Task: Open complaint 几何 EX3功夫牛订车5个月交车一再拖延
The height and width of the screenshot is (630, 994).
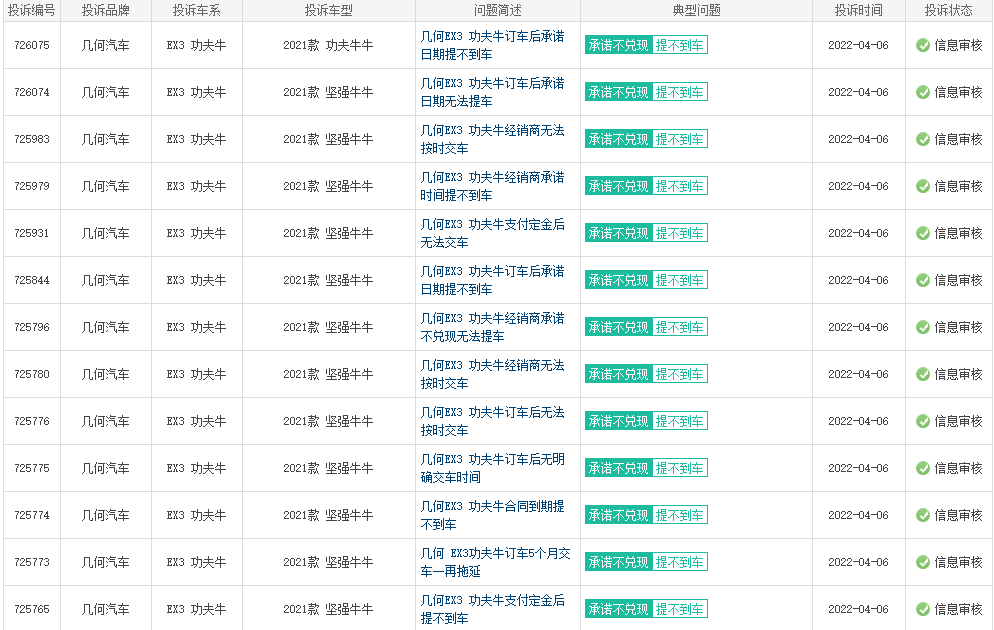Action: 496,562
